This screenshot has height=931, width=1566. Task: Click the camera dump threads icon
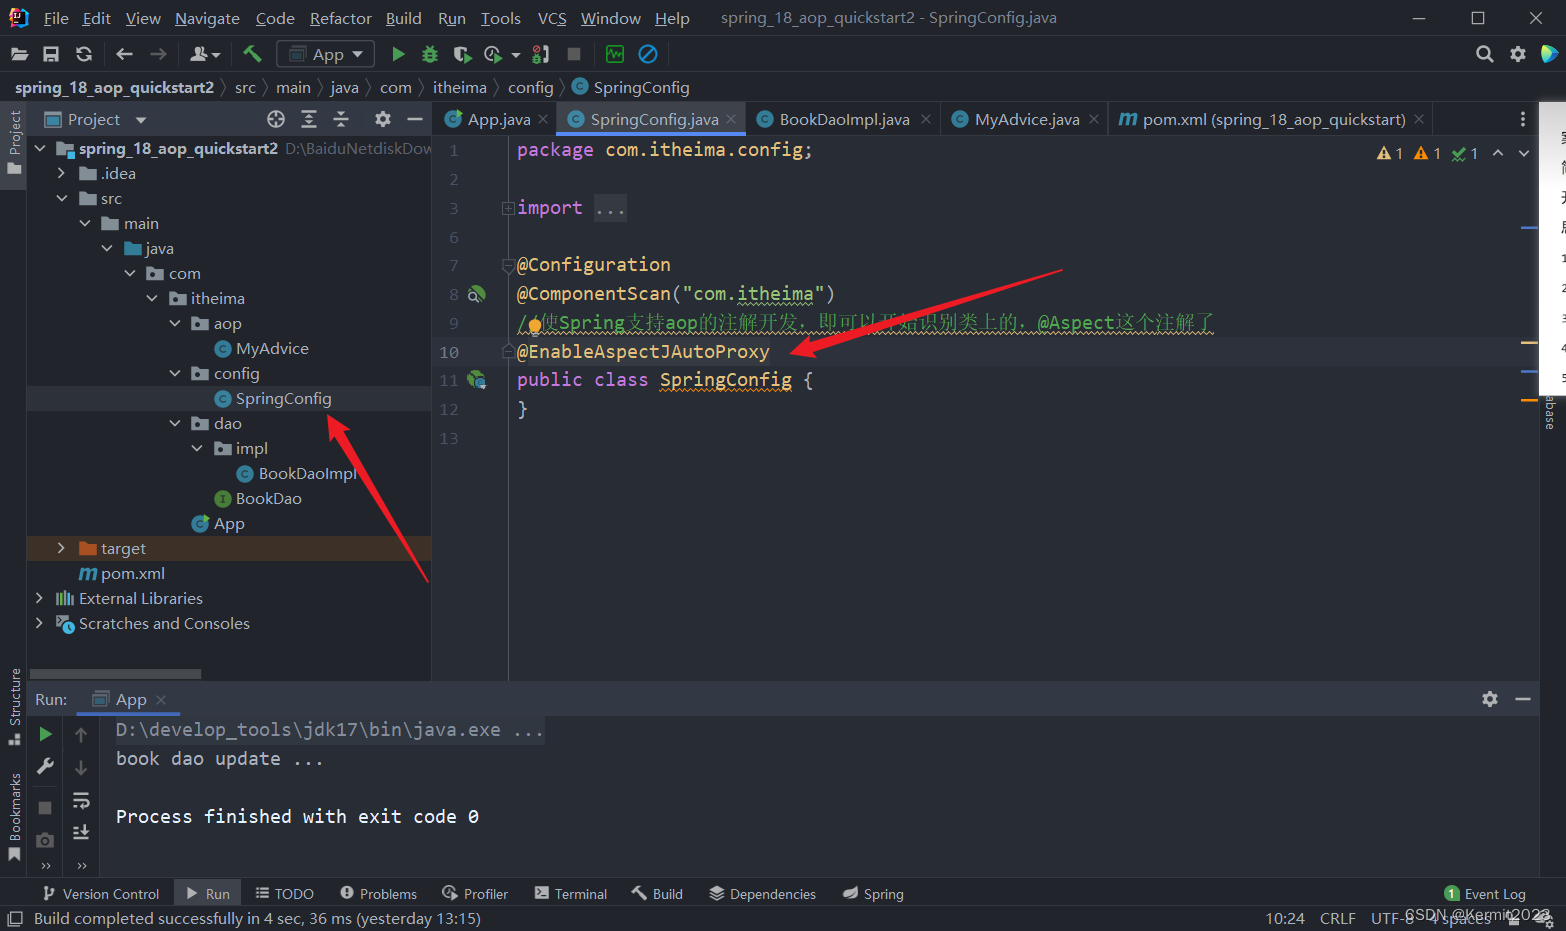pos(45,840)
